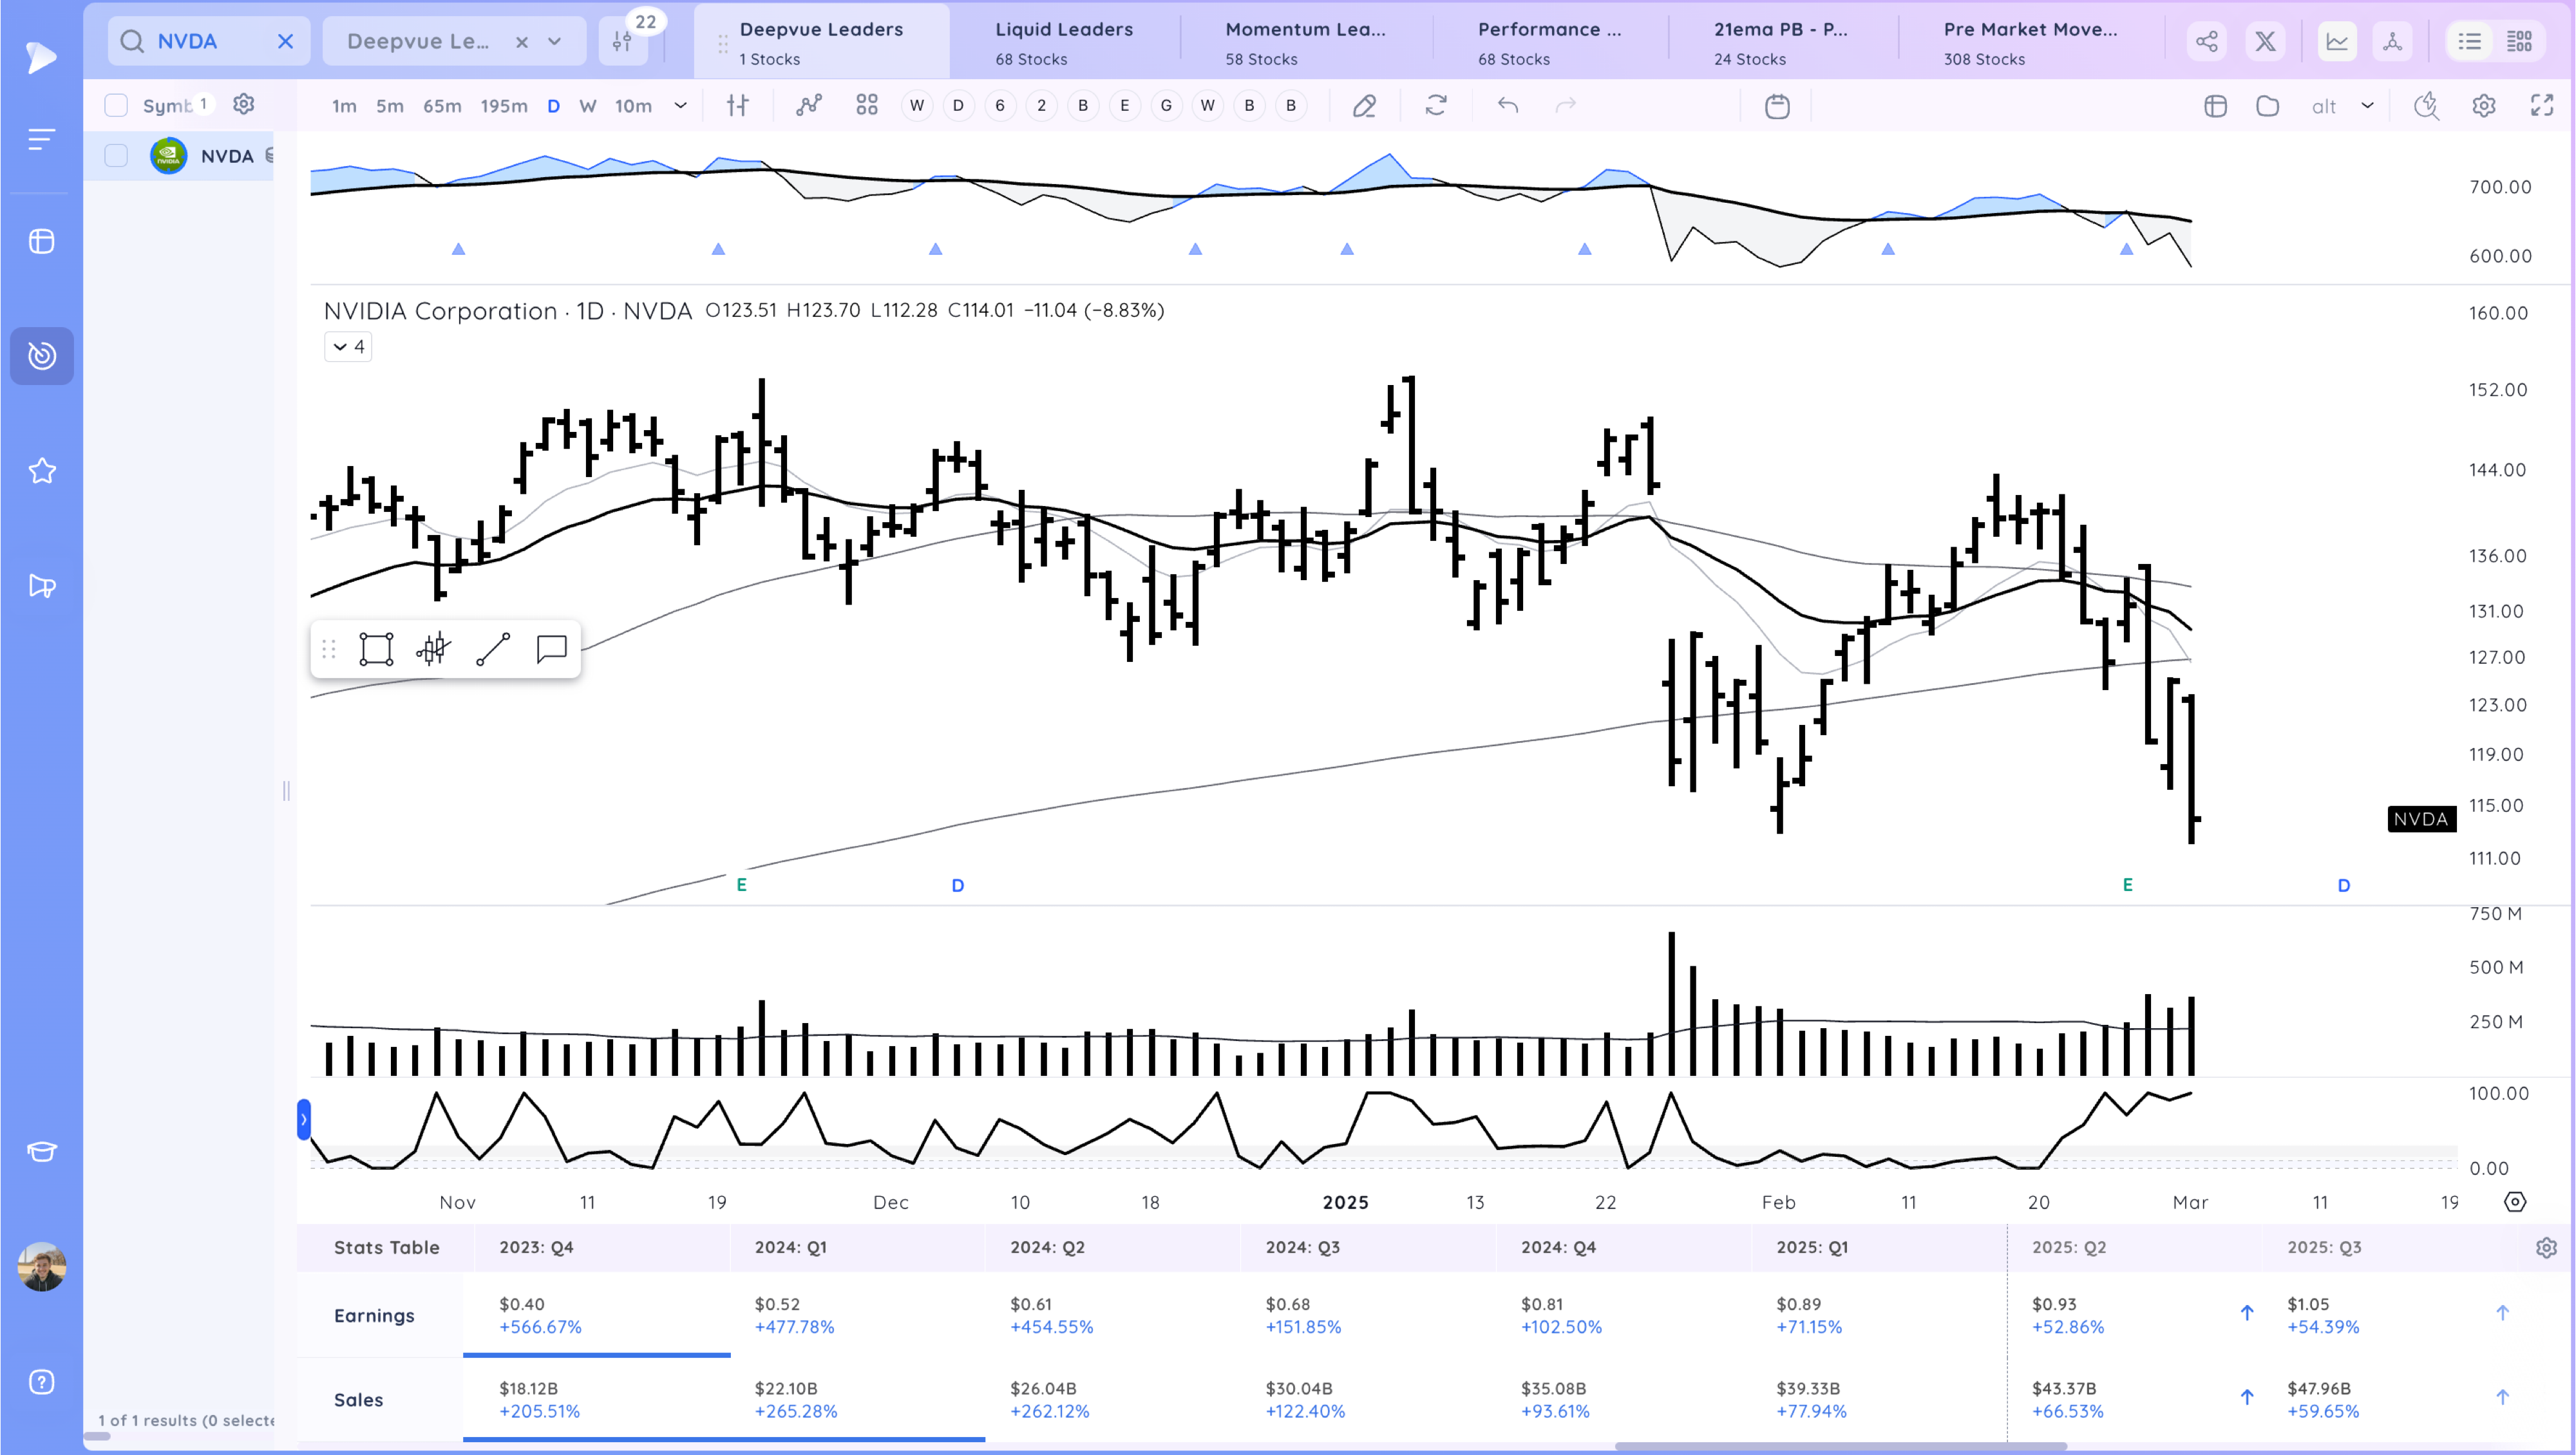Click the stats table horizontal scrollbar
Image resolution: width=2576 pixels, height=1455 pixels.
1840,1446
